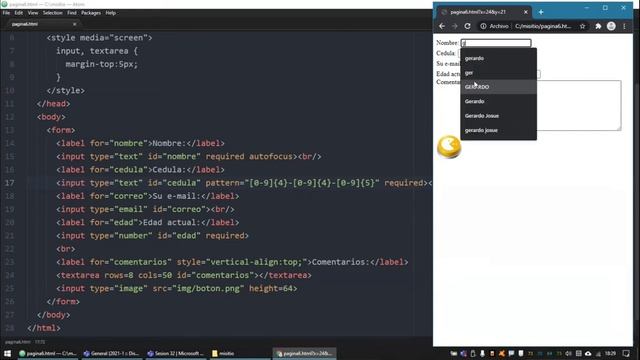Open the Help menu in Atom
Viewport: 640px width, 360px height.
[111, 13]
